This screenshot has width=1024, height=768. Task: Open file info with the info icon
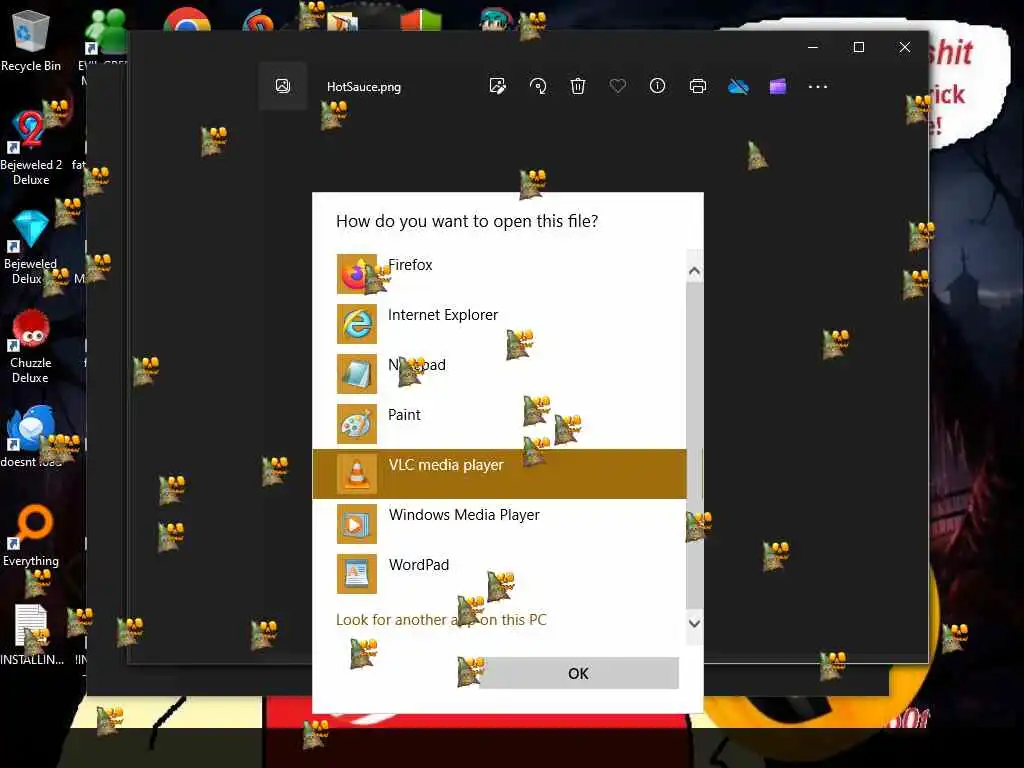click(658, 86)
